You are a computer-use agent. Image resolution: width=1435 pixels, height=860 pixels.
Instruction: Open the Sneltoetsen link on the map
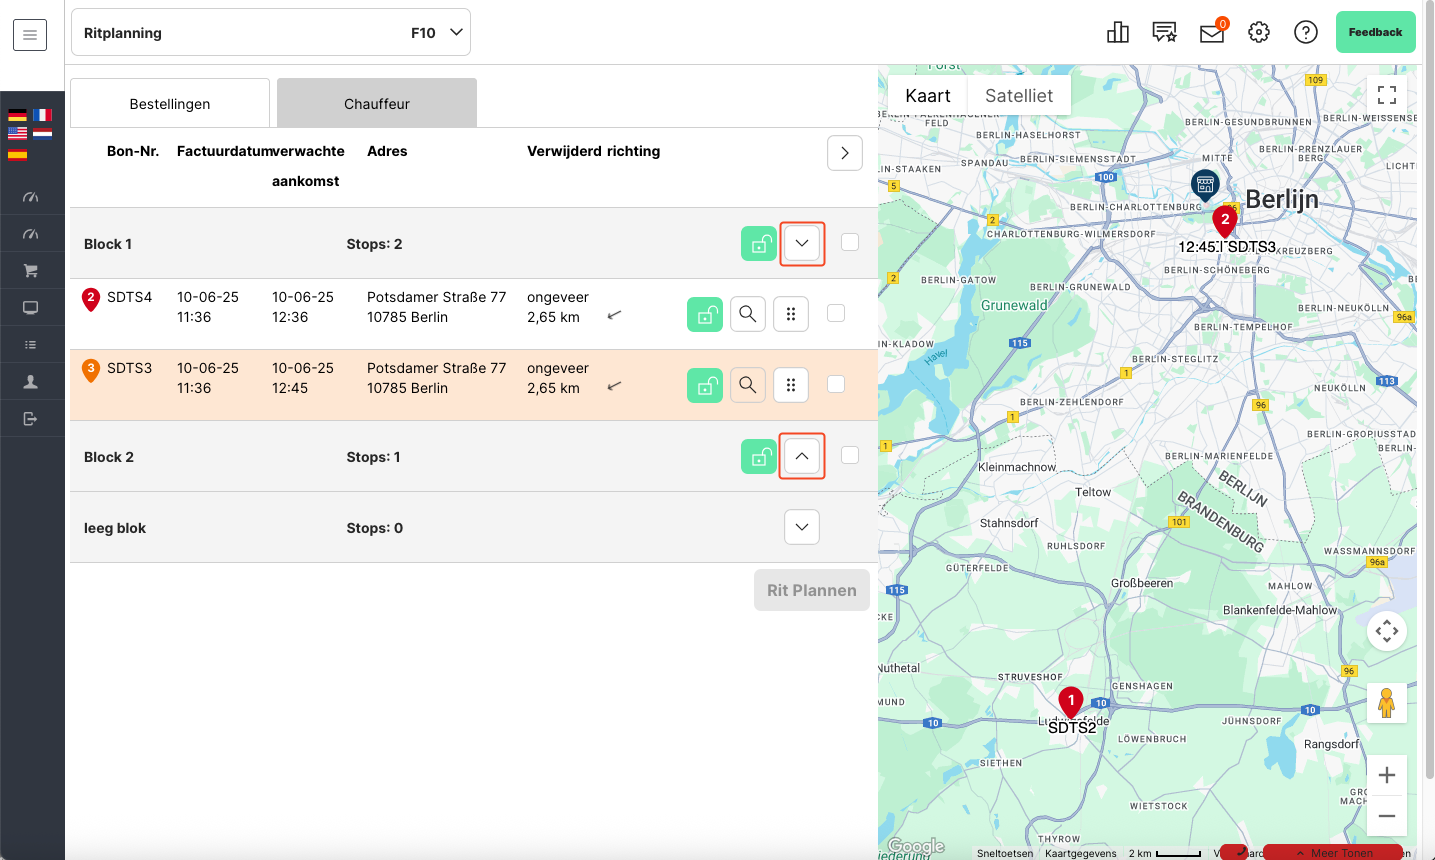click(x=1005, y=853)
